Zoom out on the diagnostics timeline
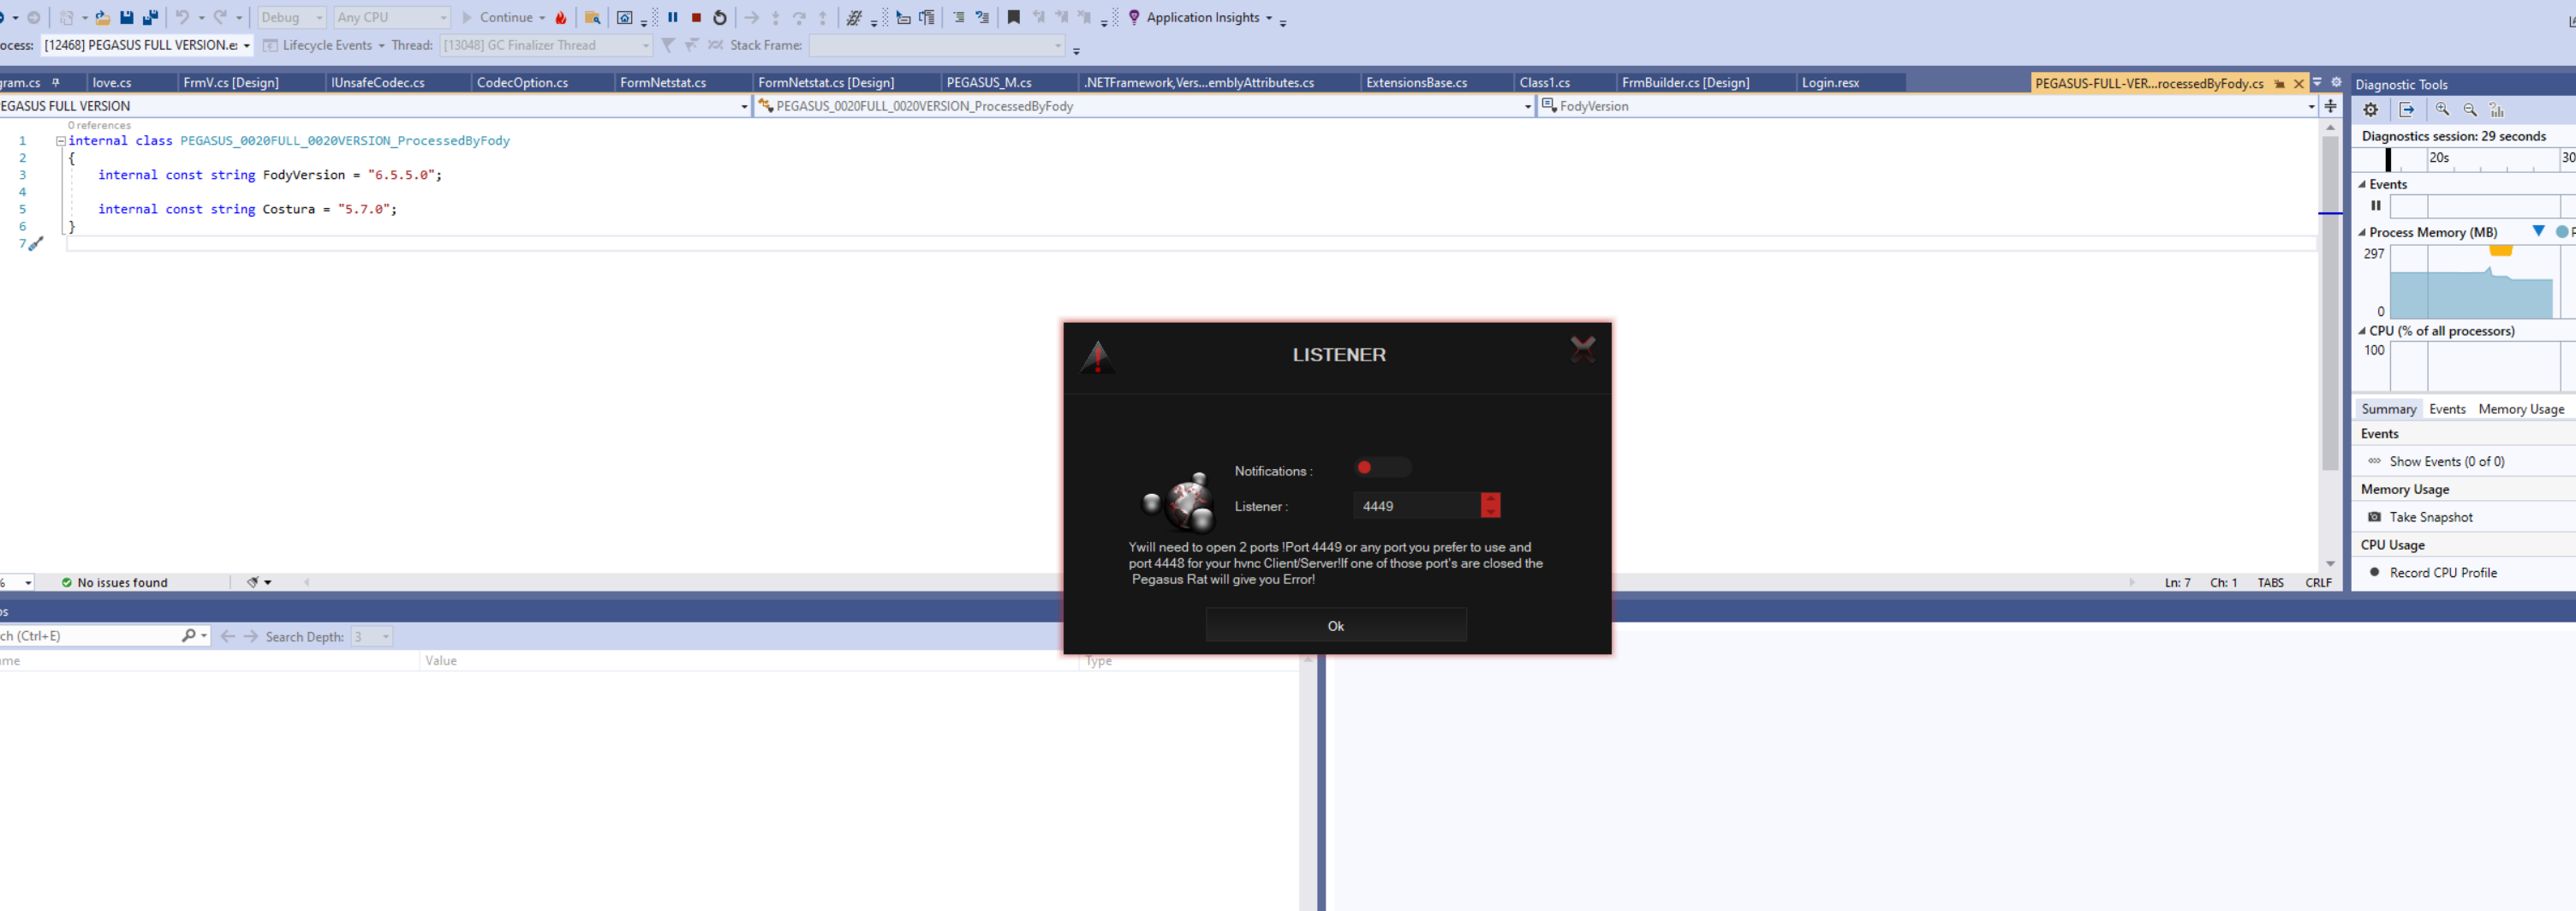Viewport: 2576px width, 911px height. tap(2470, 110)
